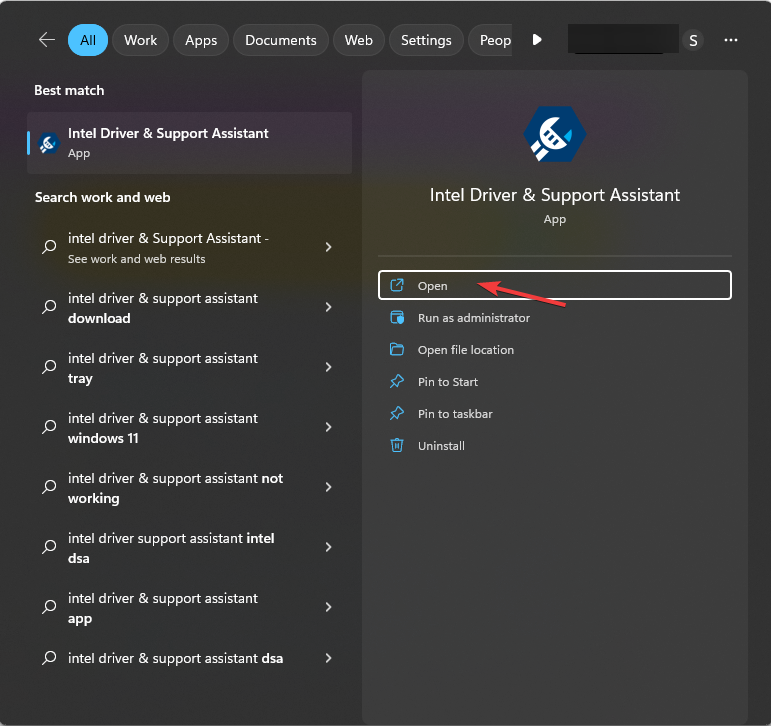Image resolution: width=771 pixels, height=726 pixels.
Task: Select the 'windows 11' suggestion
Action: (189, 428)
